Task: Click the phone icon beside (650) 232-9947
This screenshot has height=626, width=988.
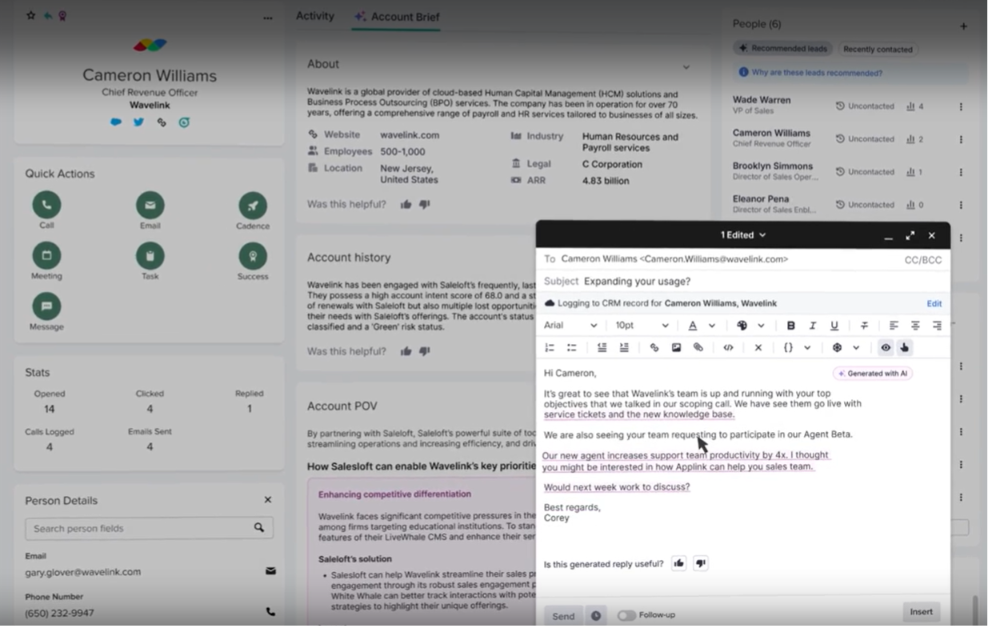Action: click(x=270, y=612)
